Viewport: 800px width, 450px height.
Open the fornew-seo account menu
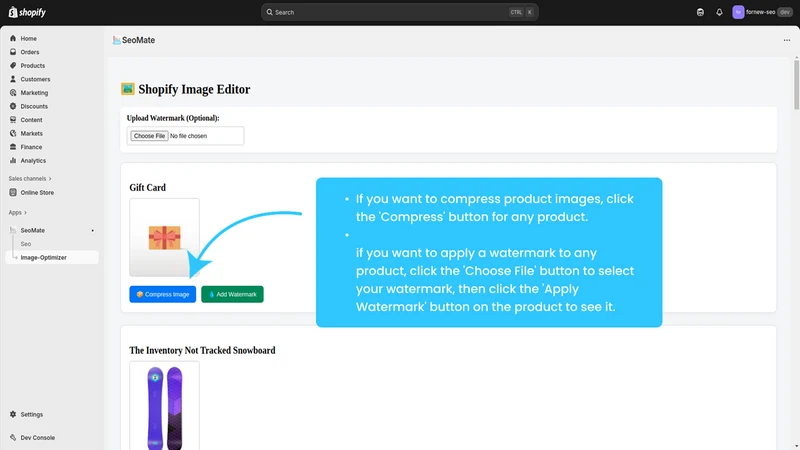click(762, 12)
